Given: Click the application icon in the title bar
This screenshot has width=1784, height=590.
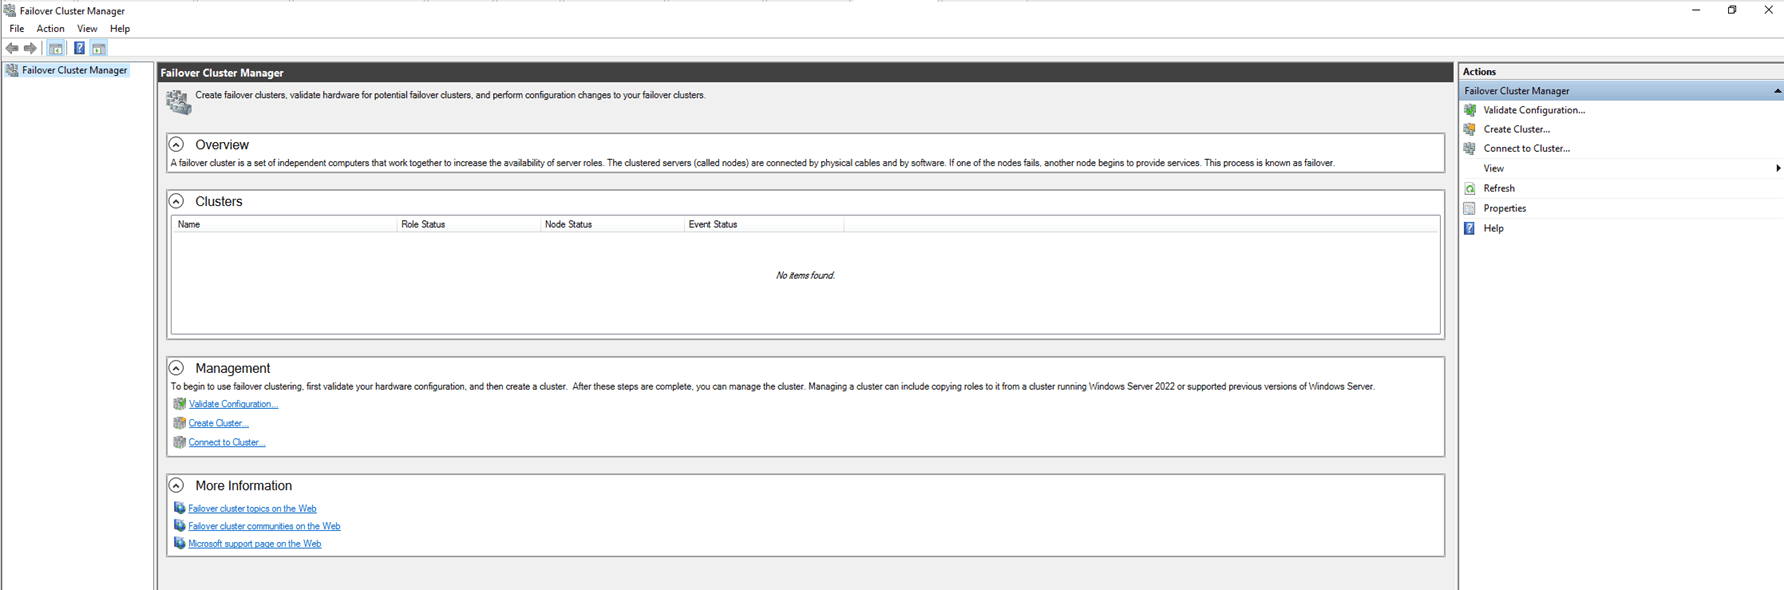Looking at the screenshot, I should pyautogui.click(x=9, y=11).
